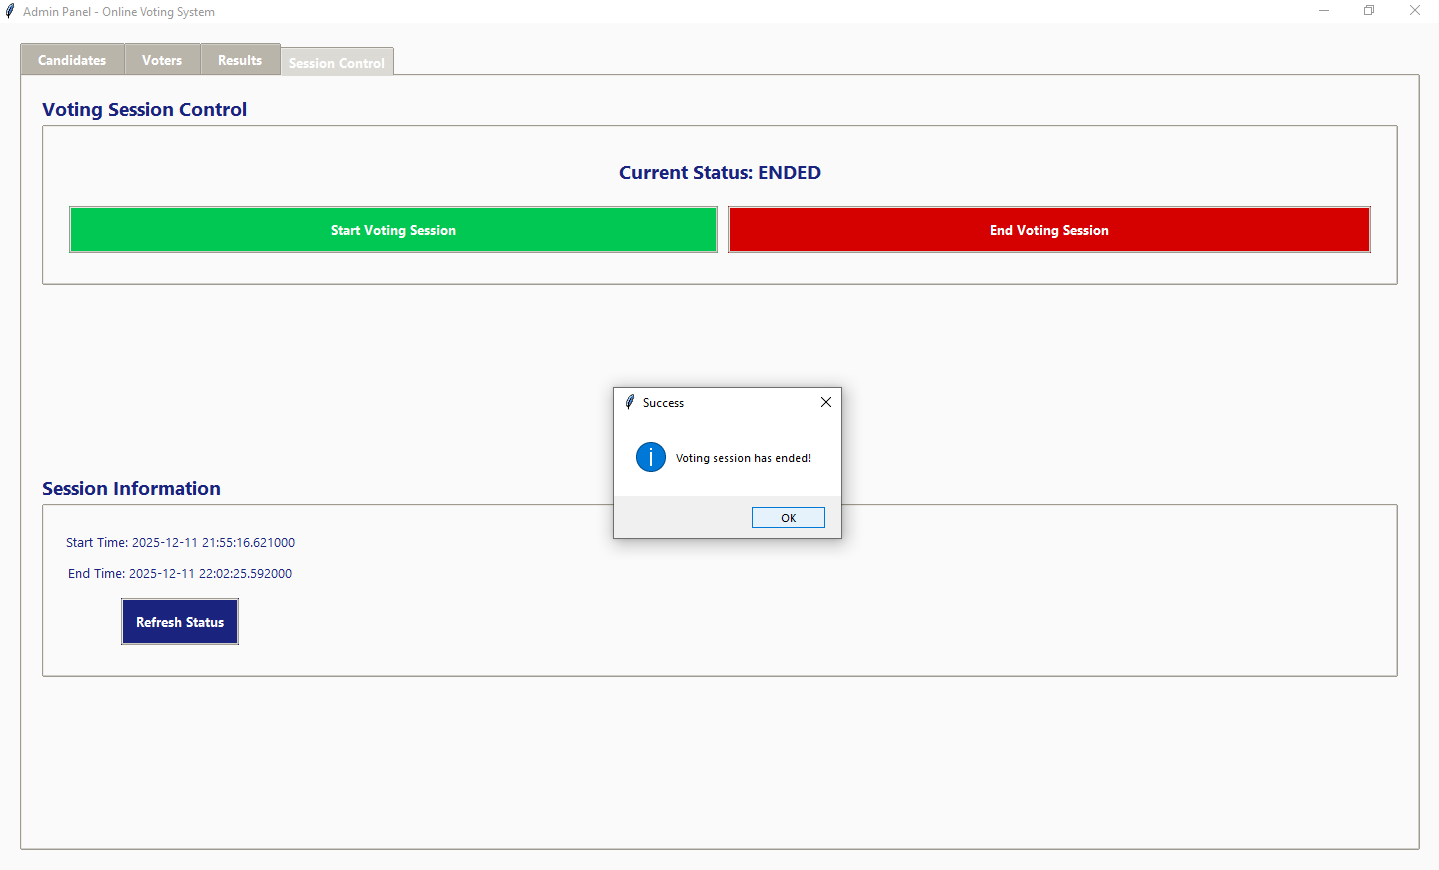Viewport: 1439px width, 870px height.
Task: Close the Success dialog with X
Action: (x=825, y=402)
